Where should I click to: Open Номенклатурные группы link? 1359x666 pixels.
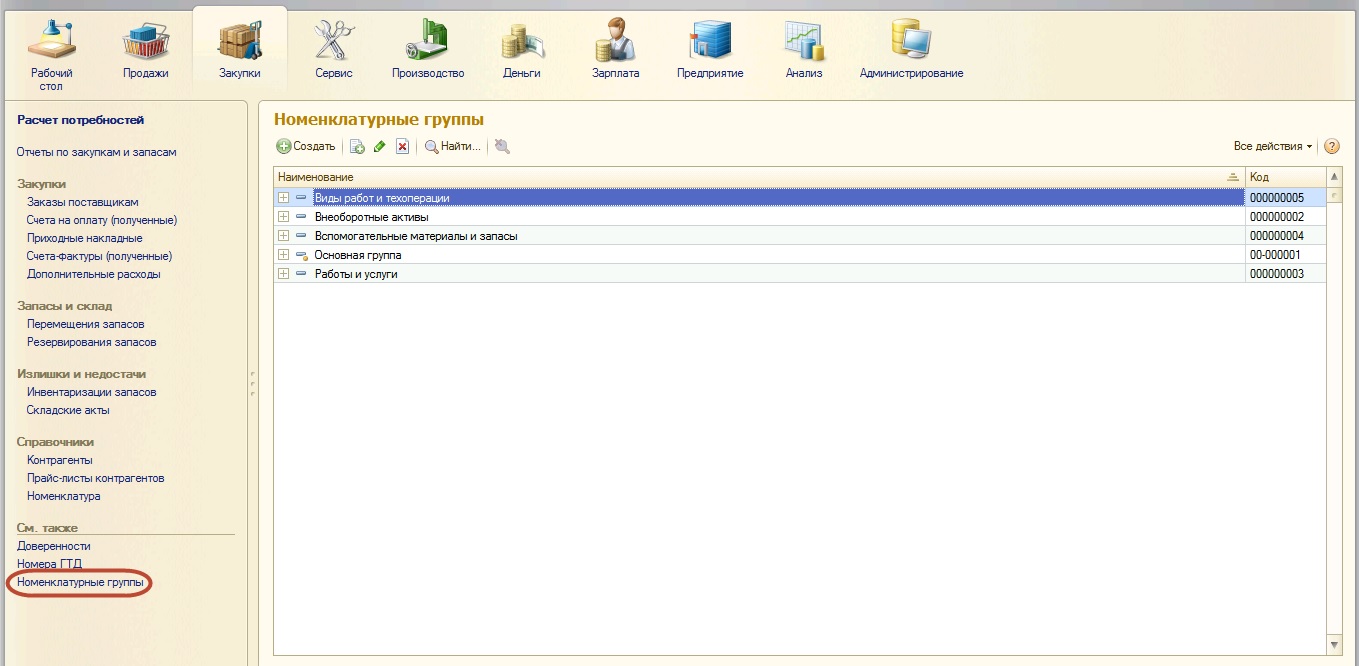pyautogui.click(x=80, y=582)
